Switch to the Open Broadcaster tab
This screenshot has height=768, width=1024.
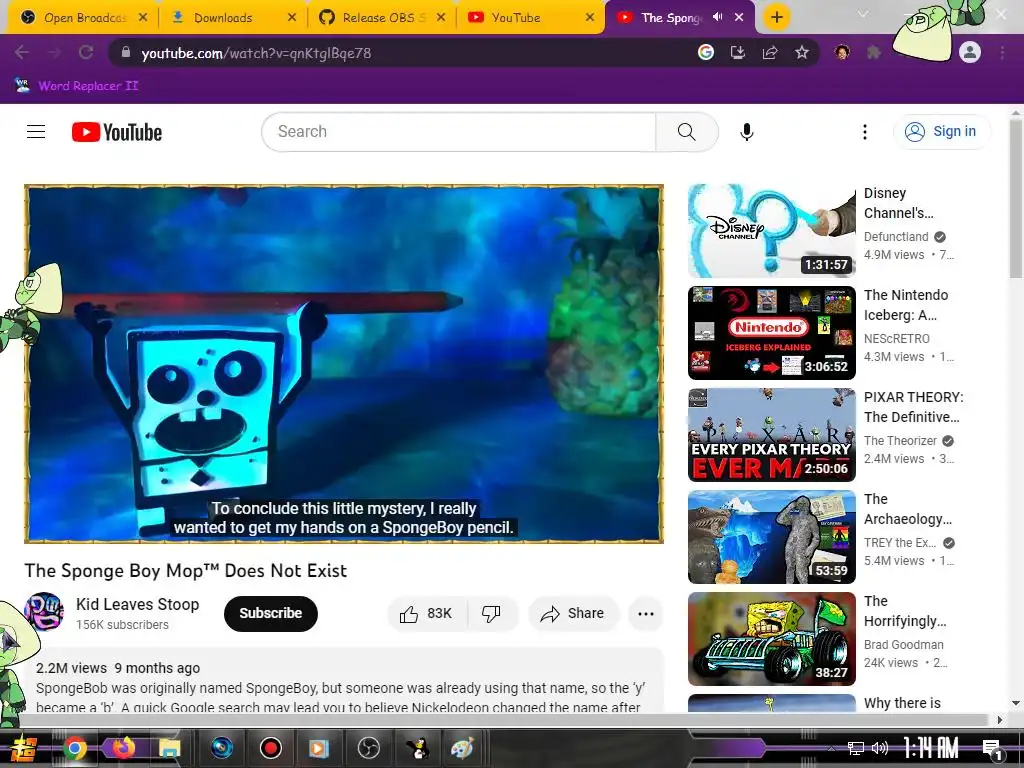tap(82, 17)
